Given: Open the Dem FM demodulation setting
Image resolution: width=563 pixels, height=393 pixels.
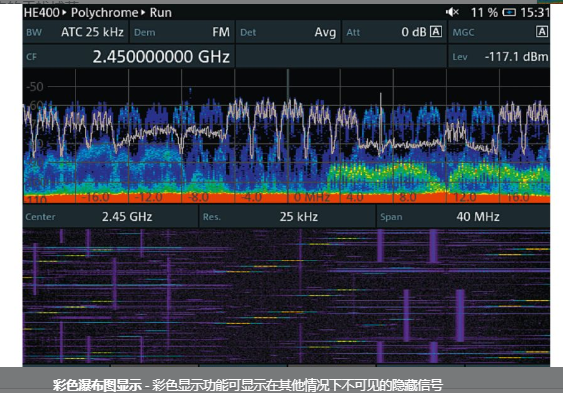Looking at the screenshot, I should pos(182,32).
